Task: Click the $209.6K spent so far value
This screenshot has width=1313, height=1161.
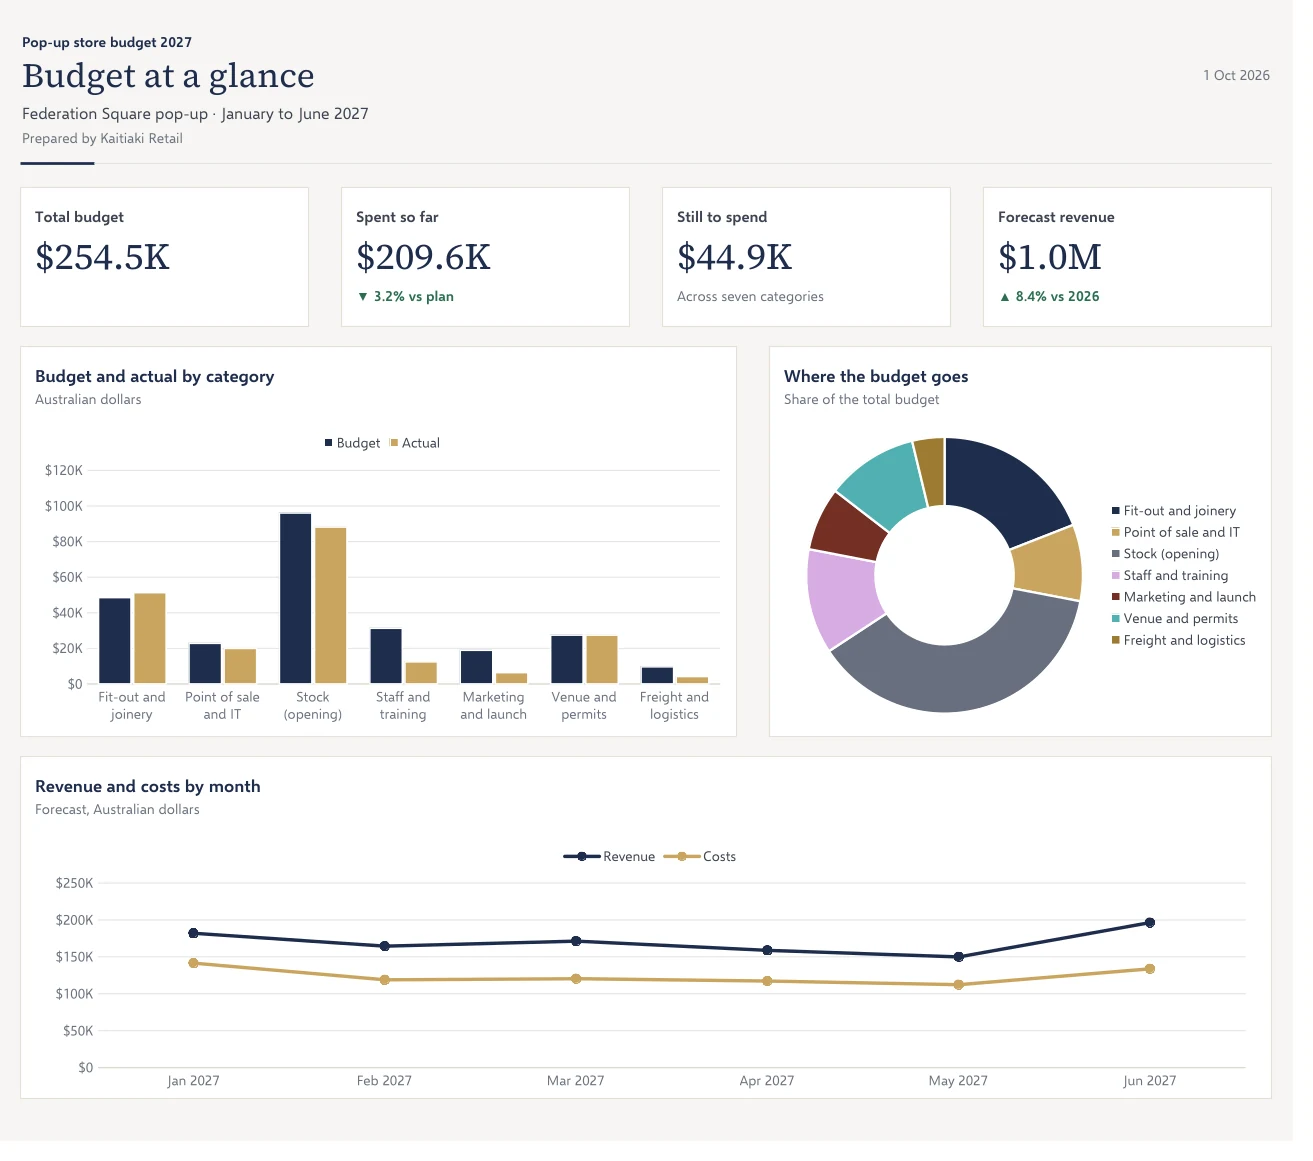Action: click(x=424, y=258)
